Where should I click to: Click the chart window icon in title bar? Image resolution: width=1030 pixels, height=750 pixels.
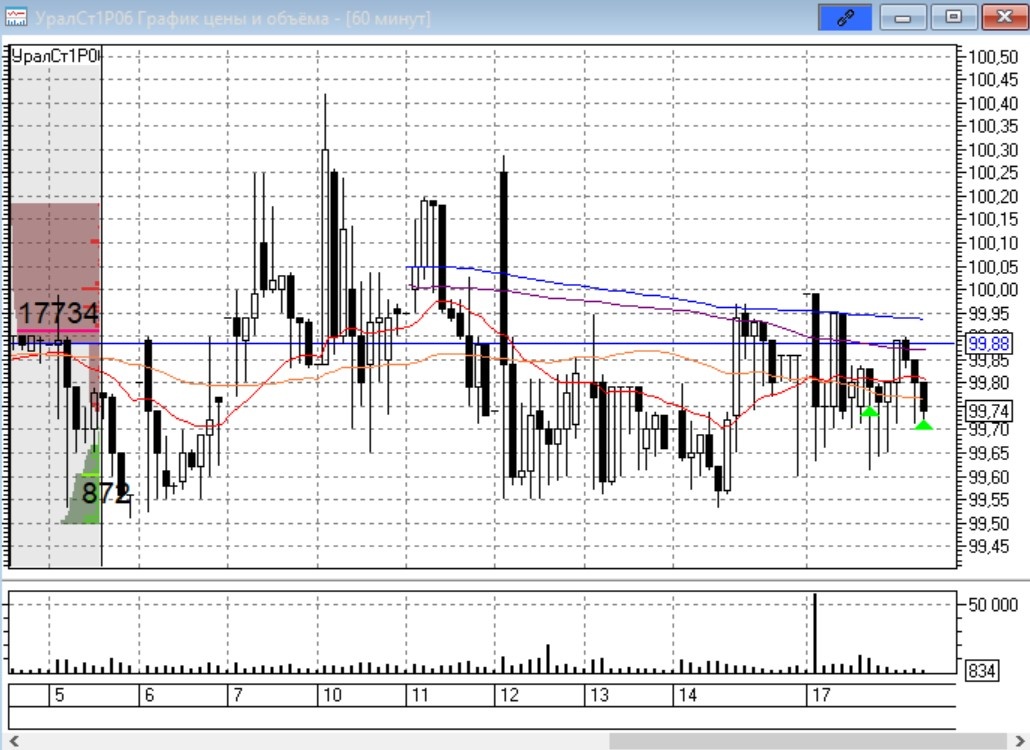pos(16,18)
